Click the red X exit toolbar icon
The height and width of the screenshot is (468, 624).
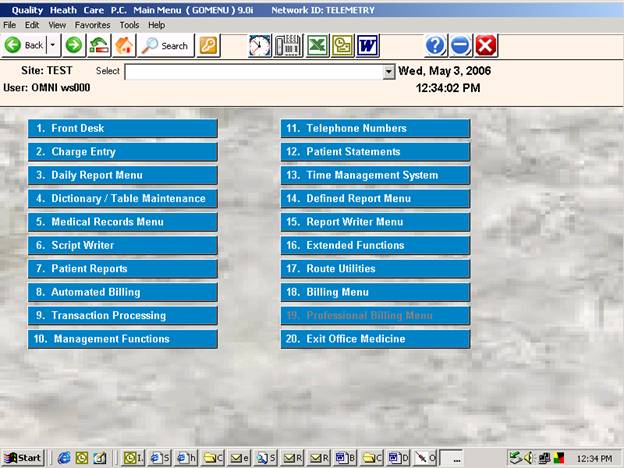pyautogui.click(x=486, y=45)
